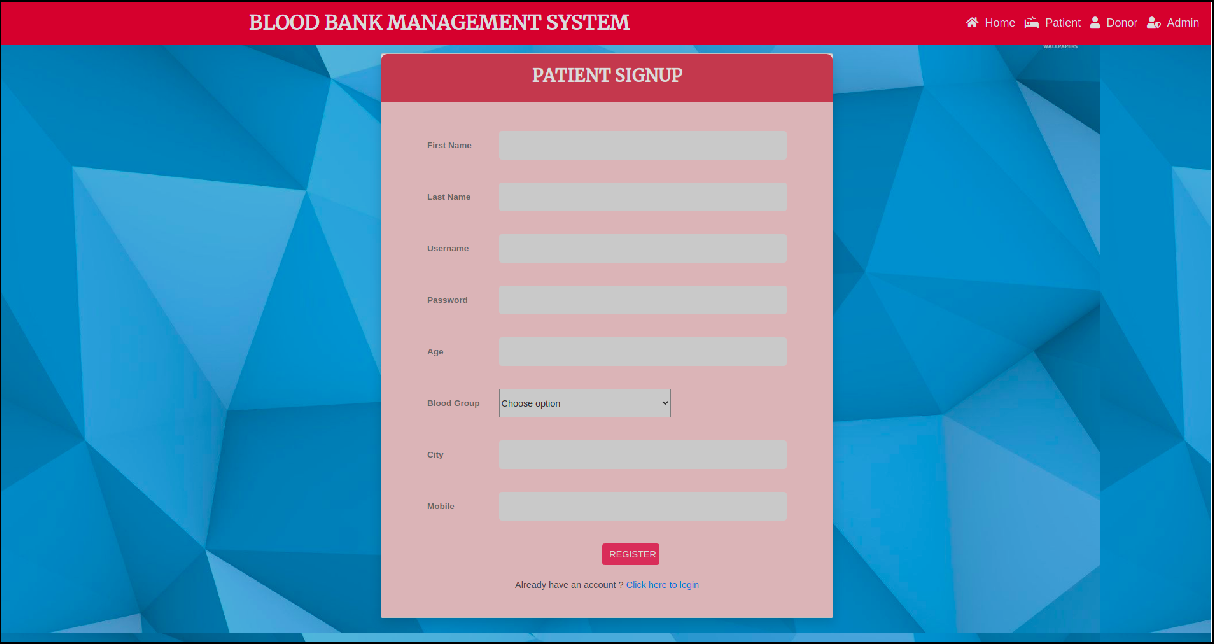This screenshot has width=1214, height=644.
Task: Click the Username input field
Action: 643,248
